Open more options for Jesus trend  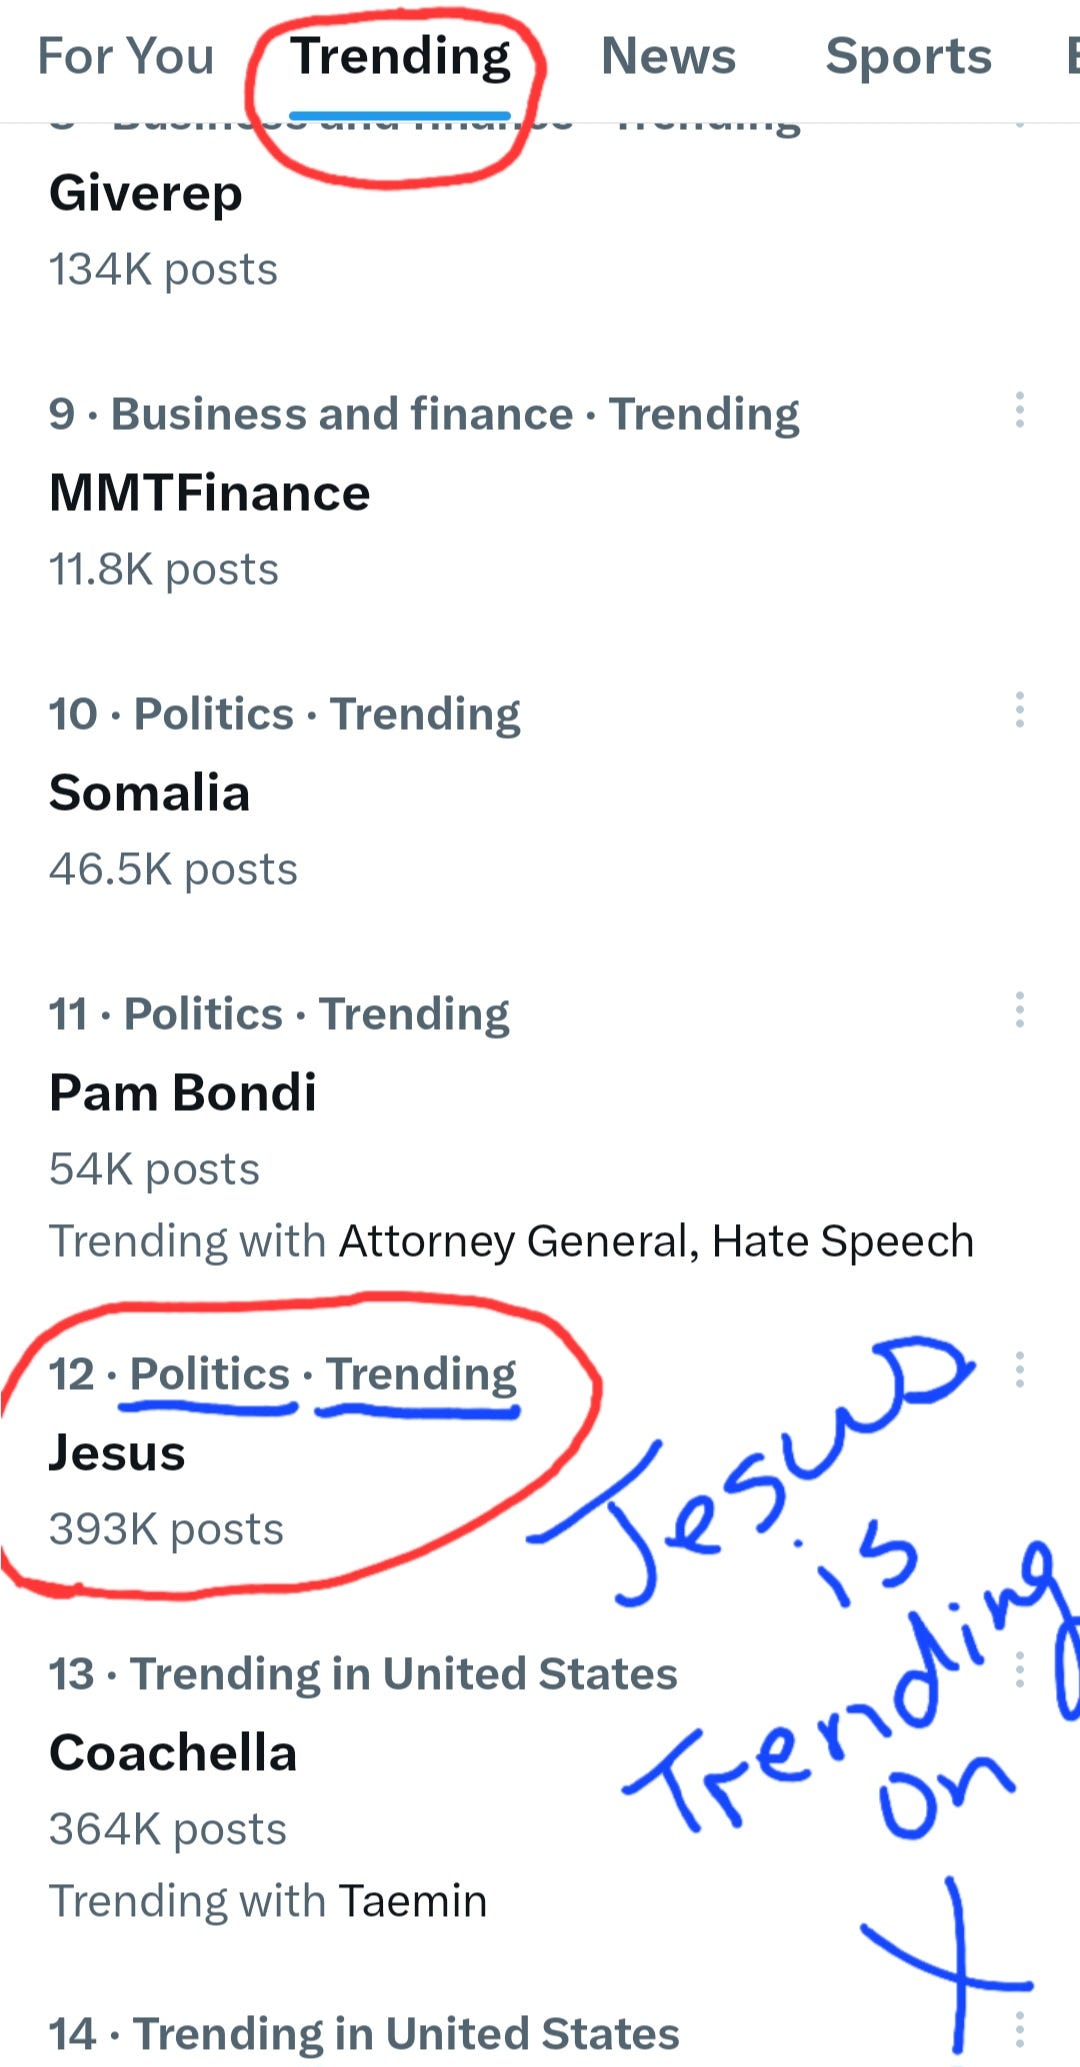coord(1019,1370)
